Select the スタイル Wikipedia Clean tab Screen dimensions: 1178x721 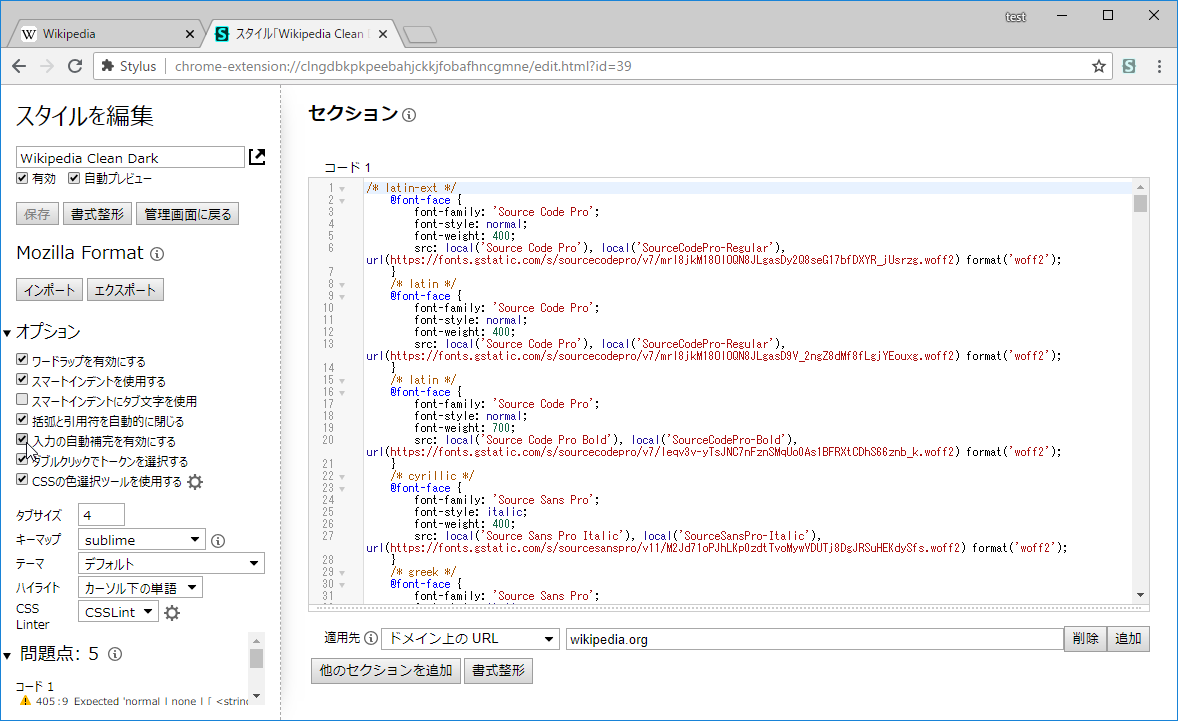point(300,34)
